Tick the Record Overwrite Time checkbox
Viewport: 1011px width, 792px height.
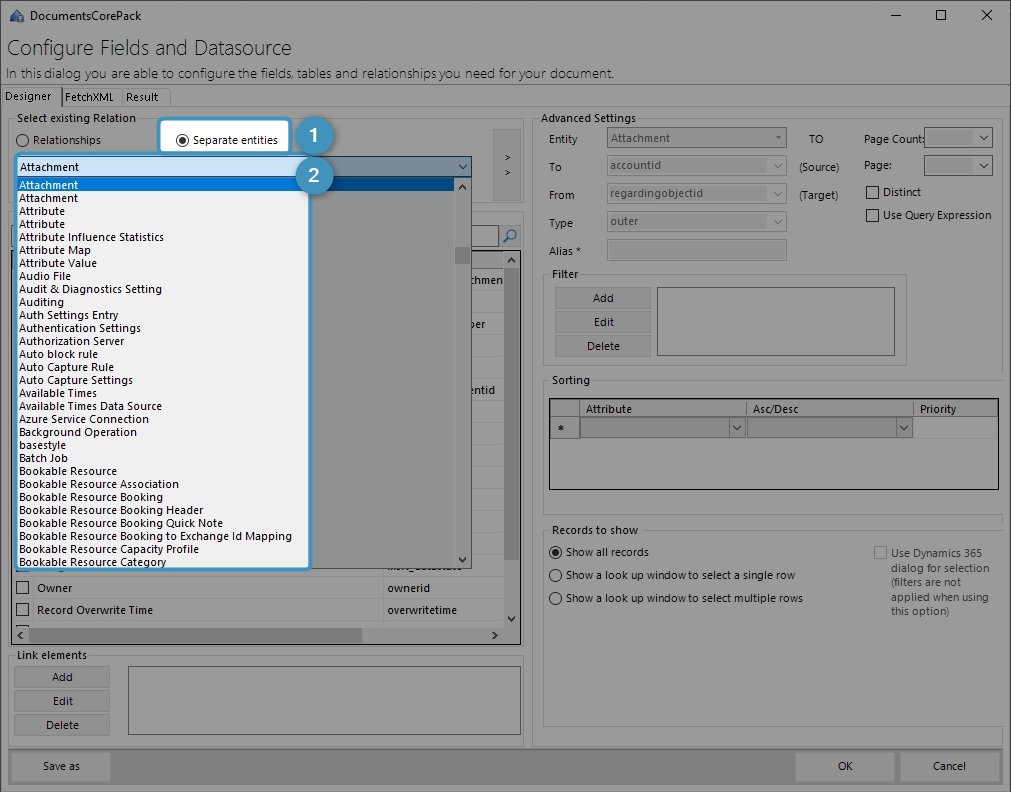(x=23, y=609)
